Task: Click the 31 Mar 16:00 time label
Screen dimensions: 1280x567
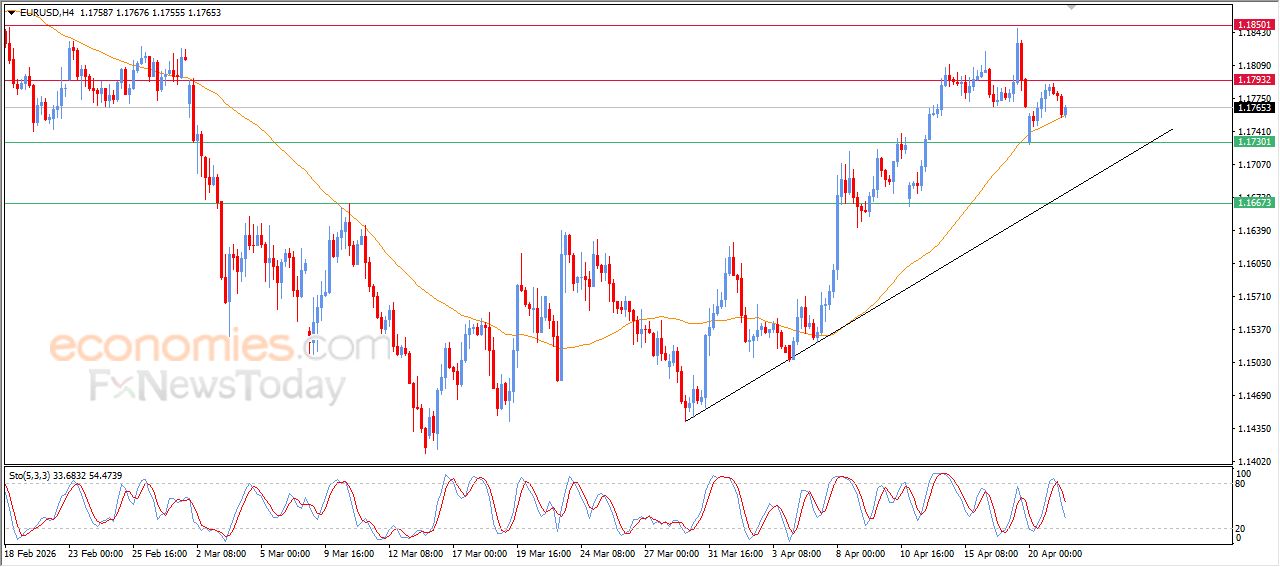Action: pyautogui.click(x=735, y=553)
